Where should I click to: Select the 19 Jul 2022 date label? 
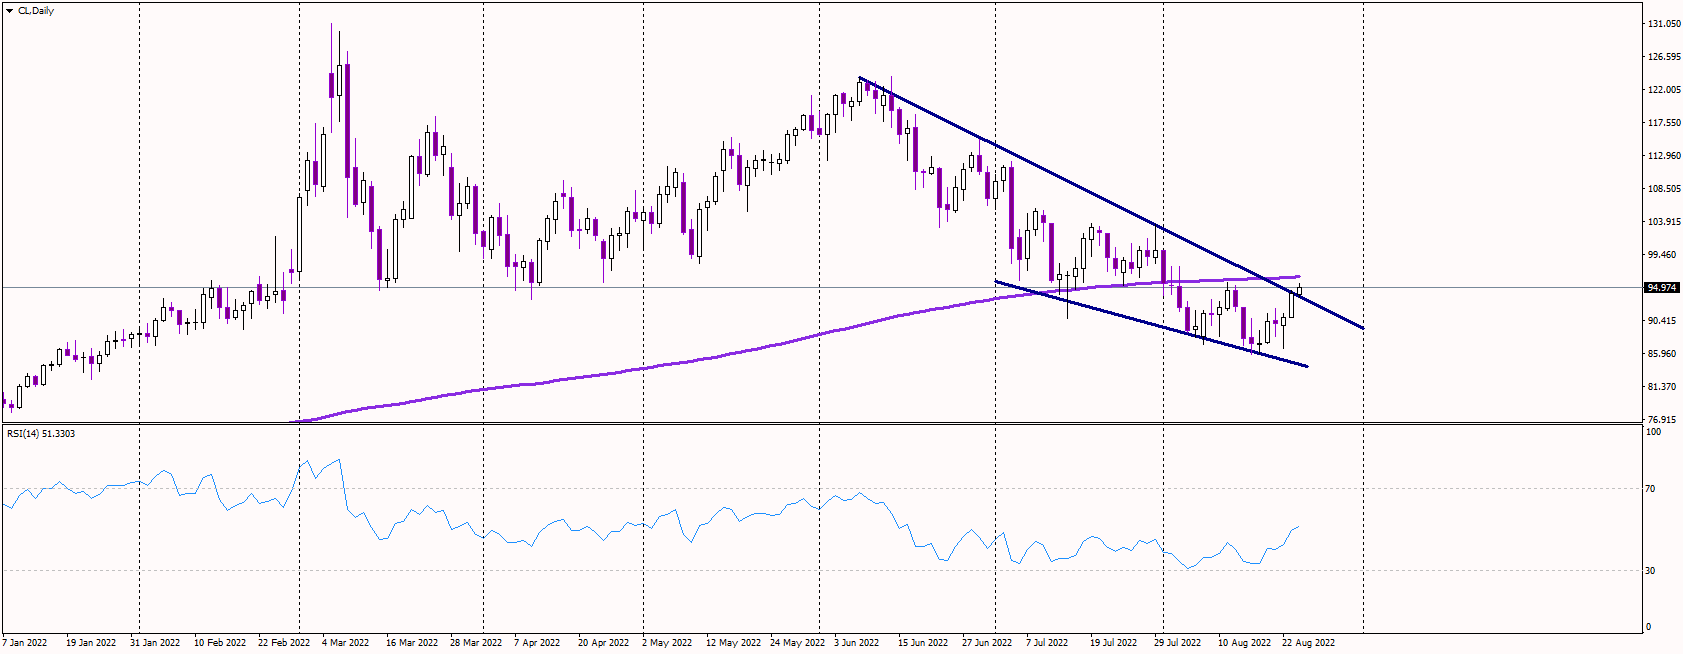point(1114,643)
